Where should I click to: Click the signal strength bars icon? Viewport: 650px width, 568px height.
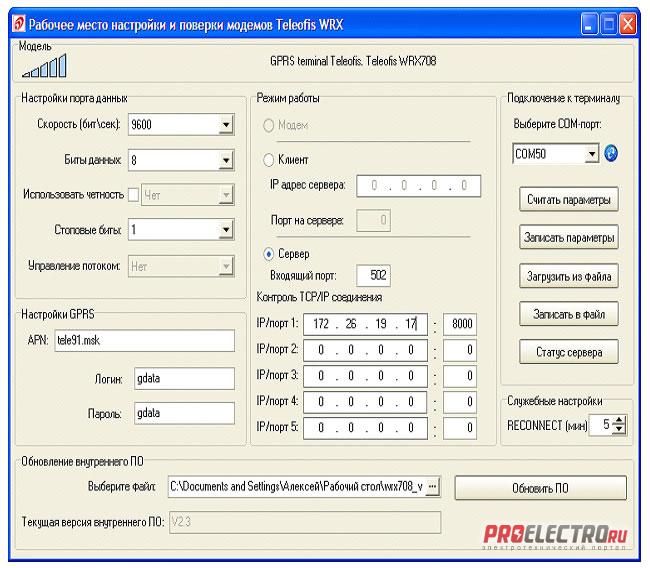coord(44,66)
